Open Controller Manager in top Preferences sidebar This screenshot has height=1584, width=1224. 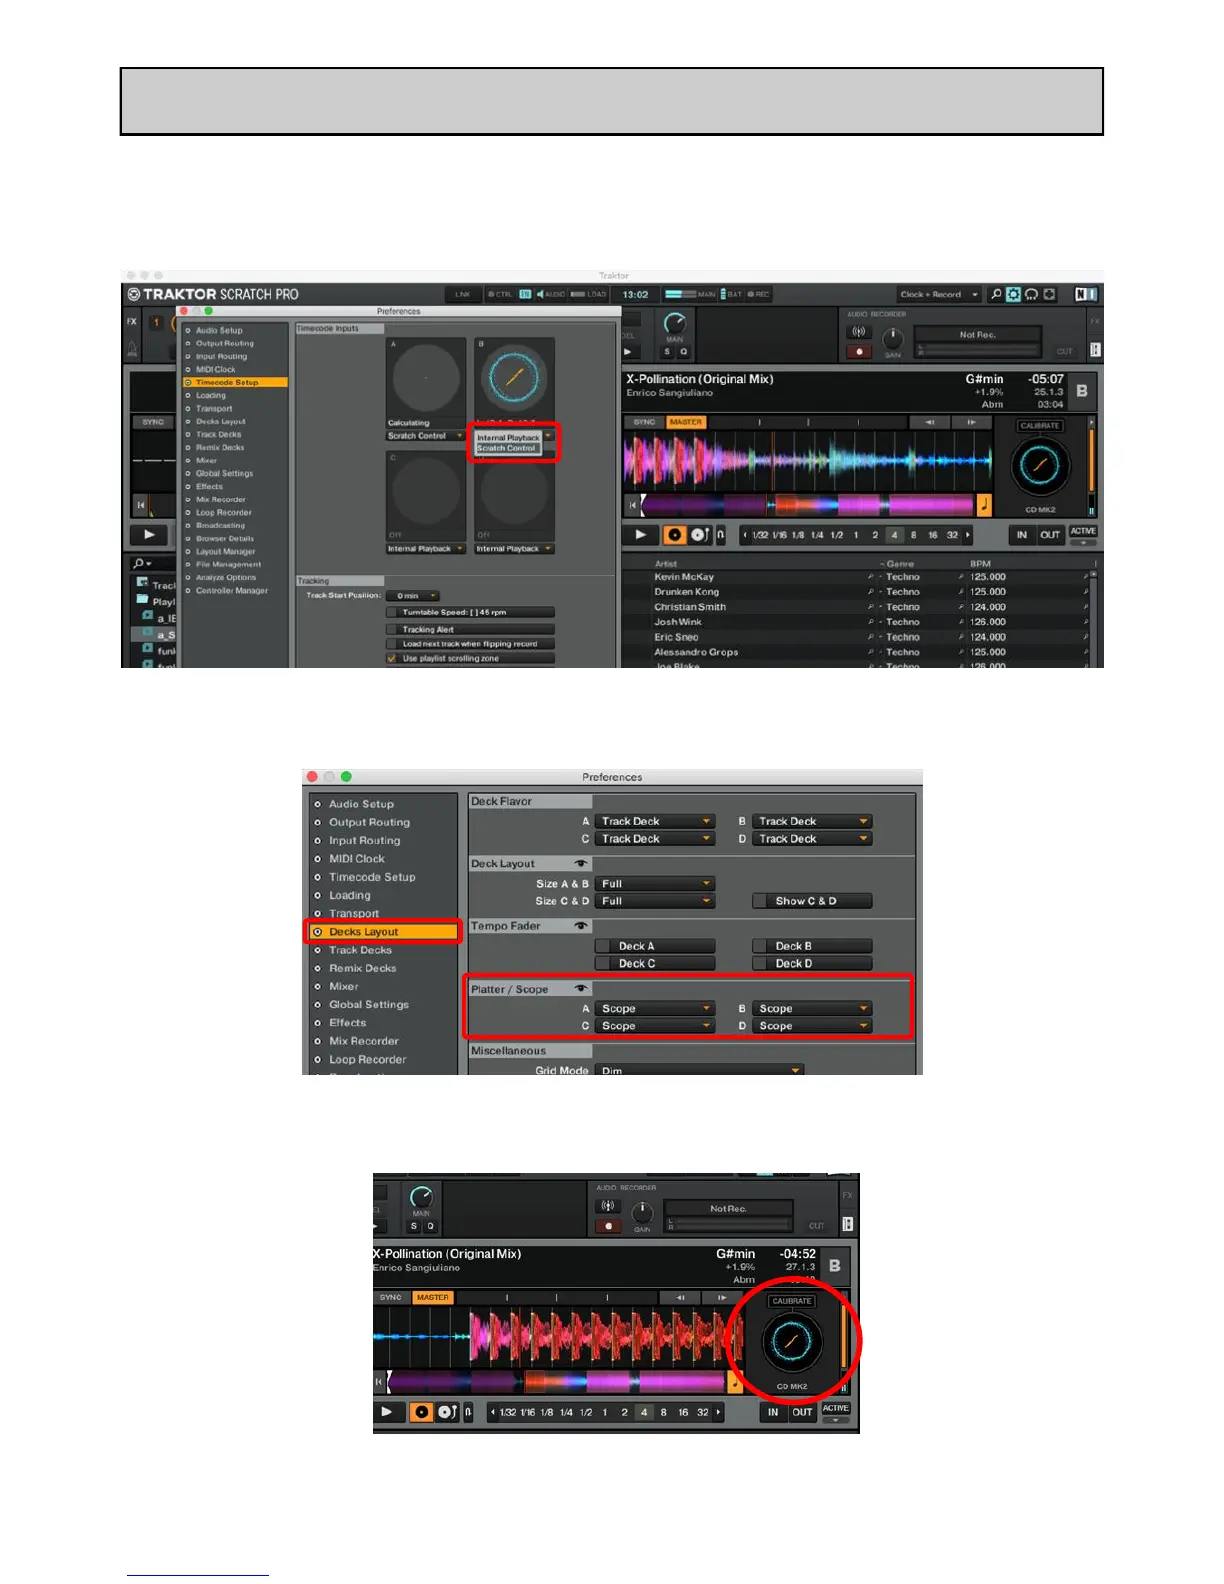[232, 590]
